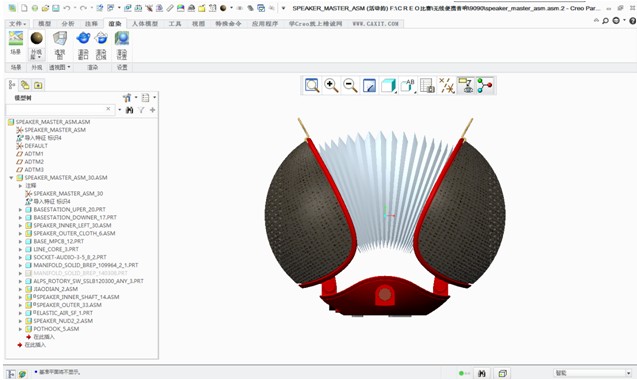Redo the last undone action
The height and width of the screenshot is (380, 637).
83,8
